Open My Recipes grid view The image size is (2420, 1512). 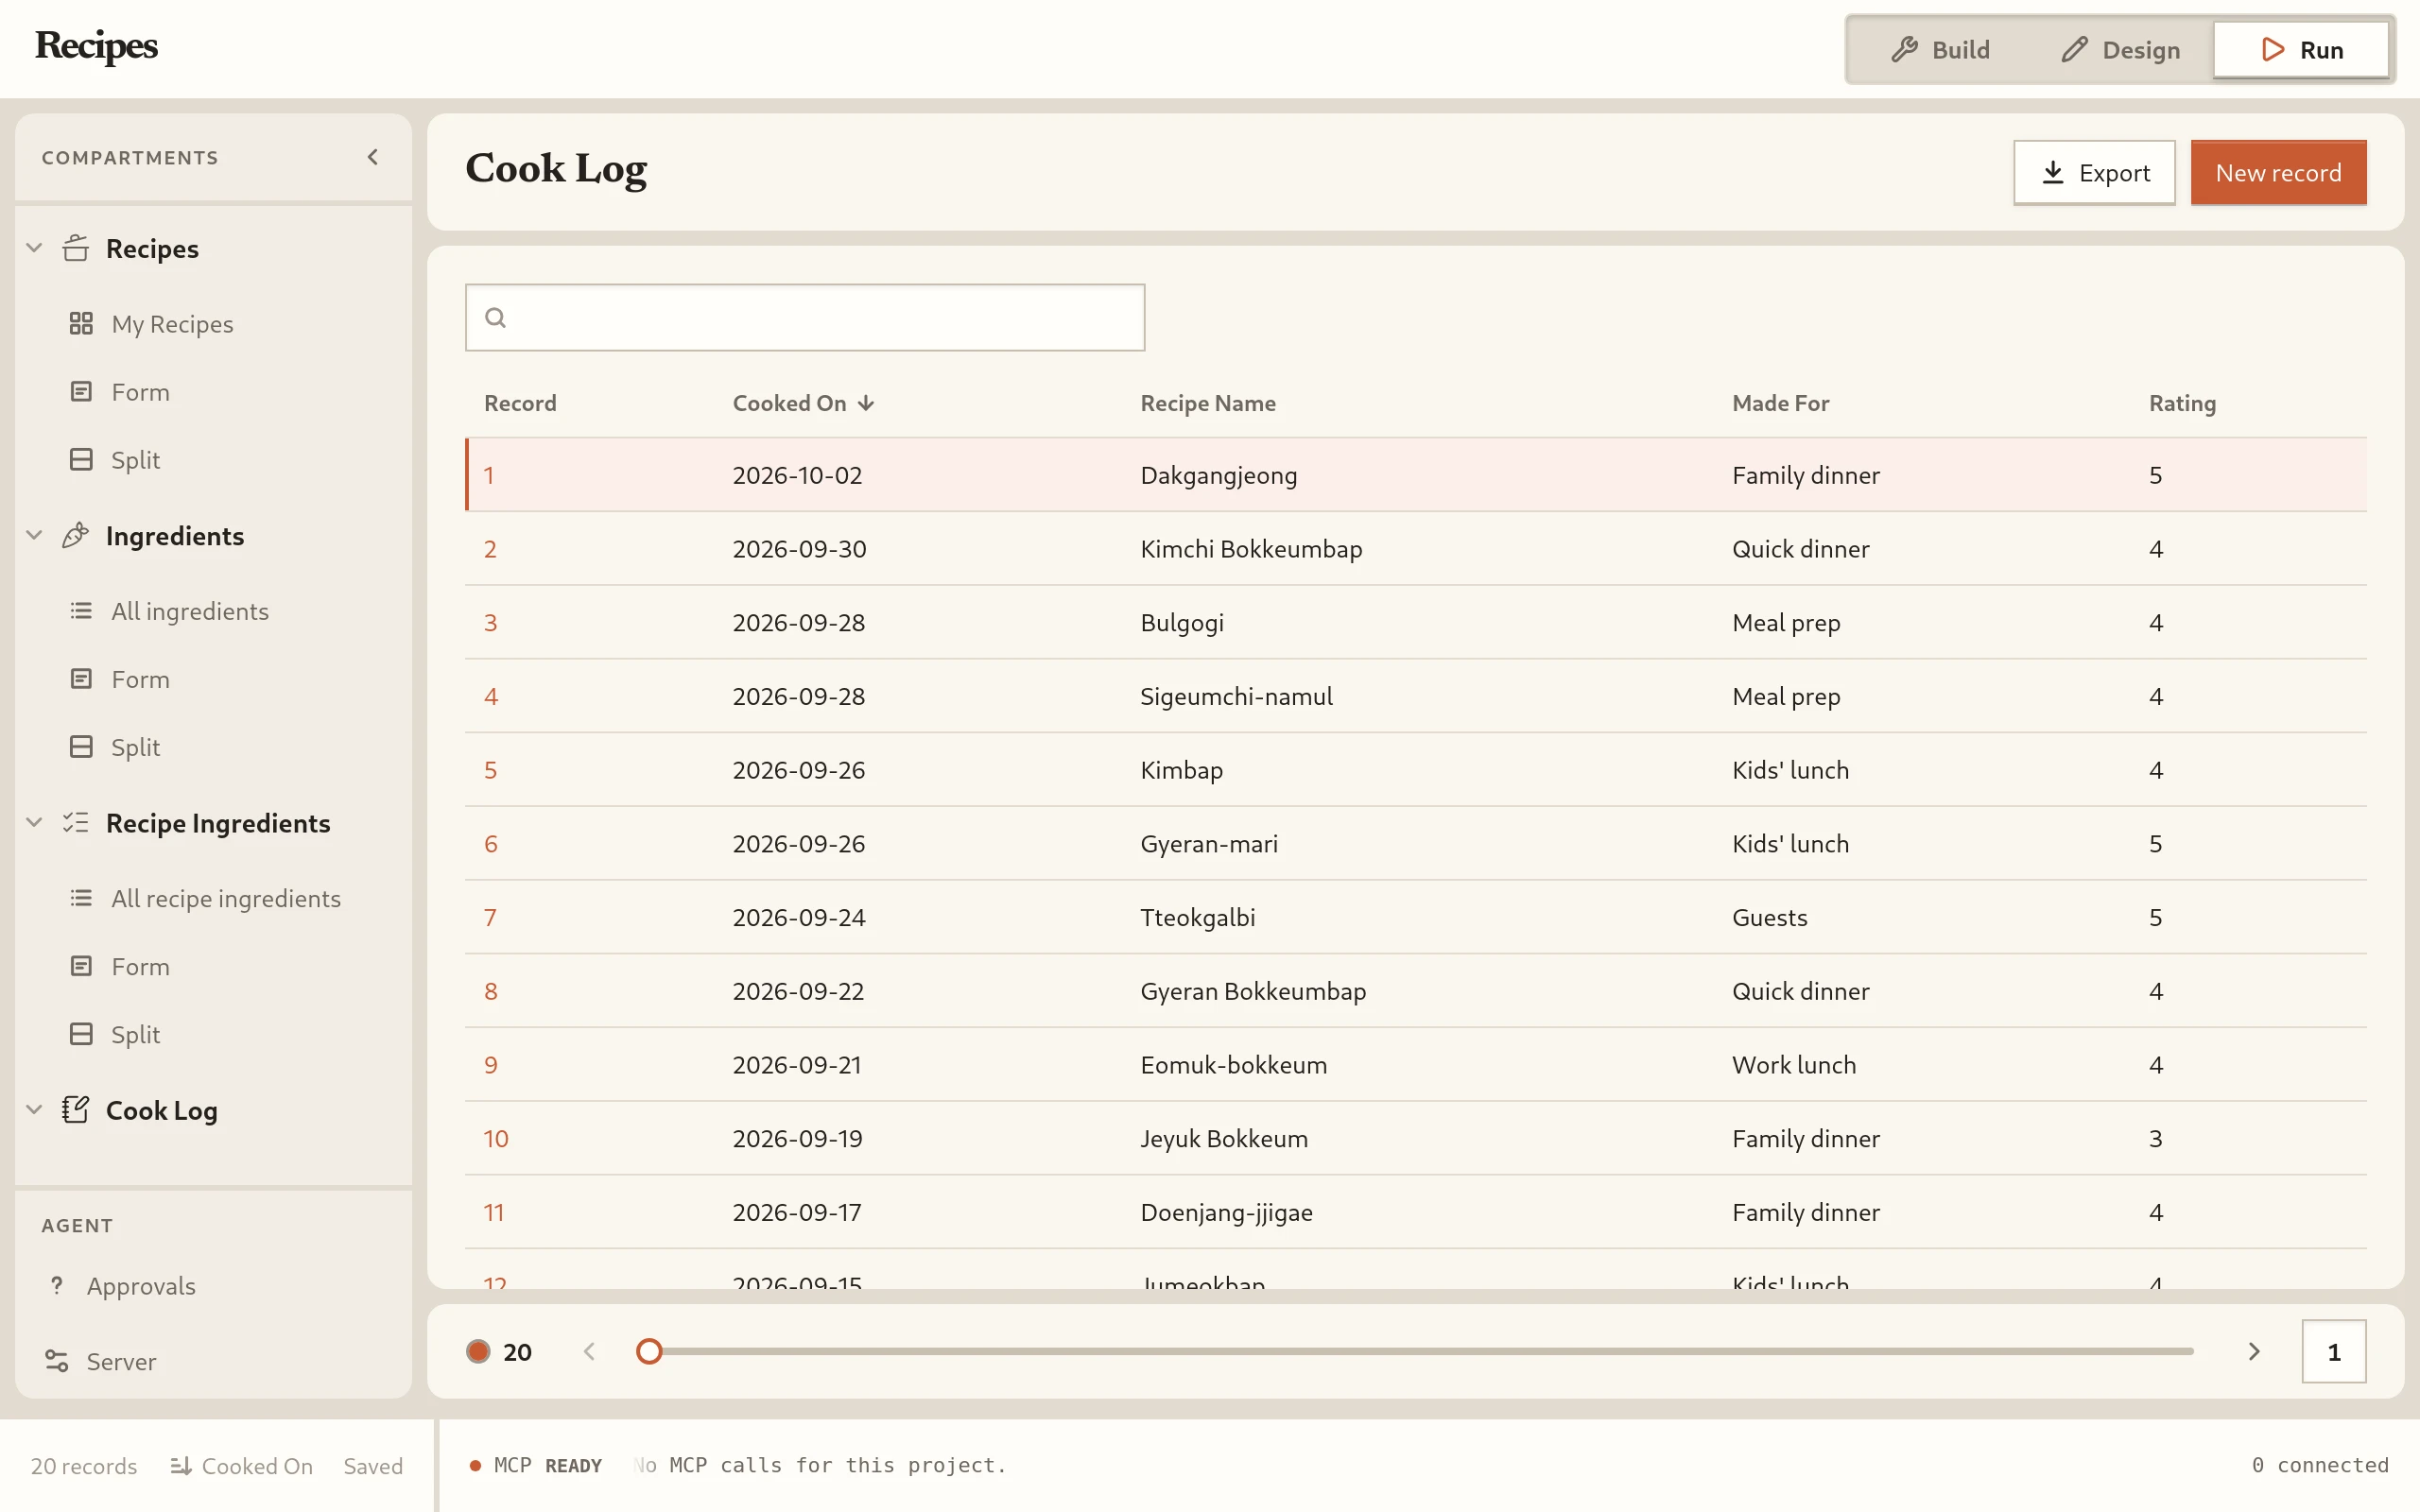coord(151,324)
